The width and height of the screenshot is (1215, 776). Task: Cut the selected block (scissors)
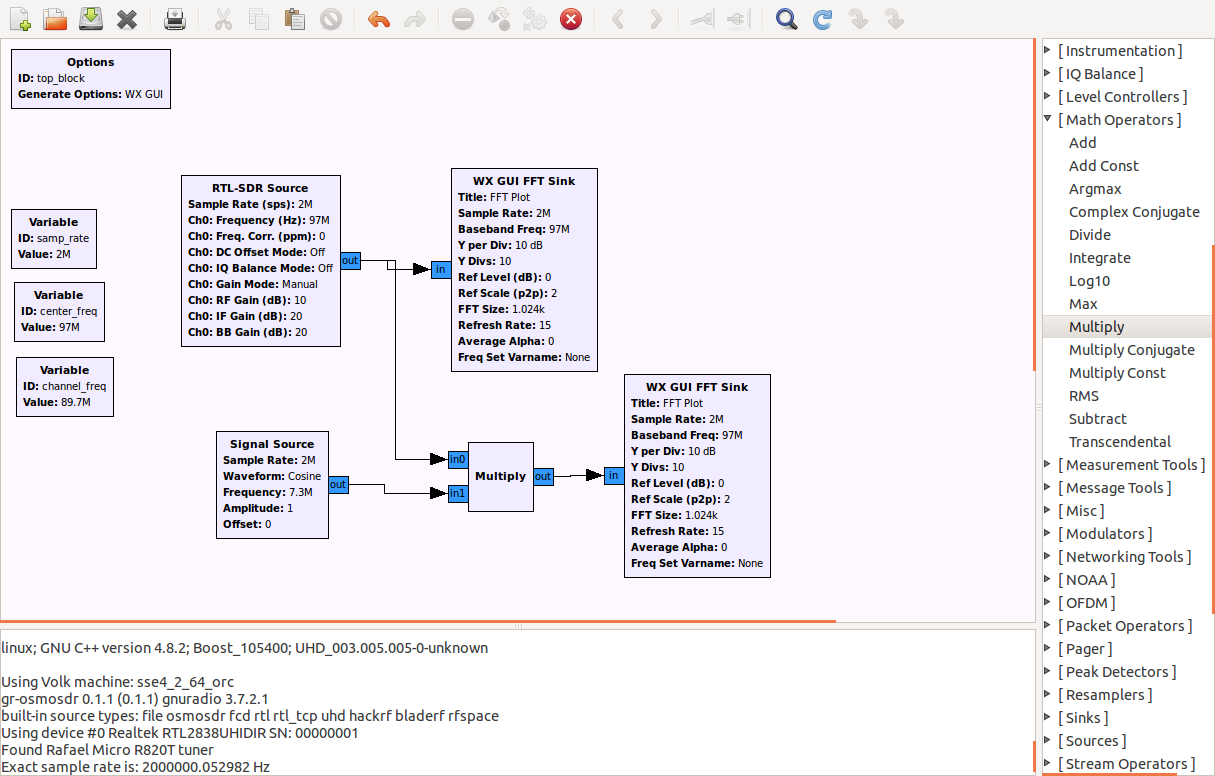coord(223,19)
